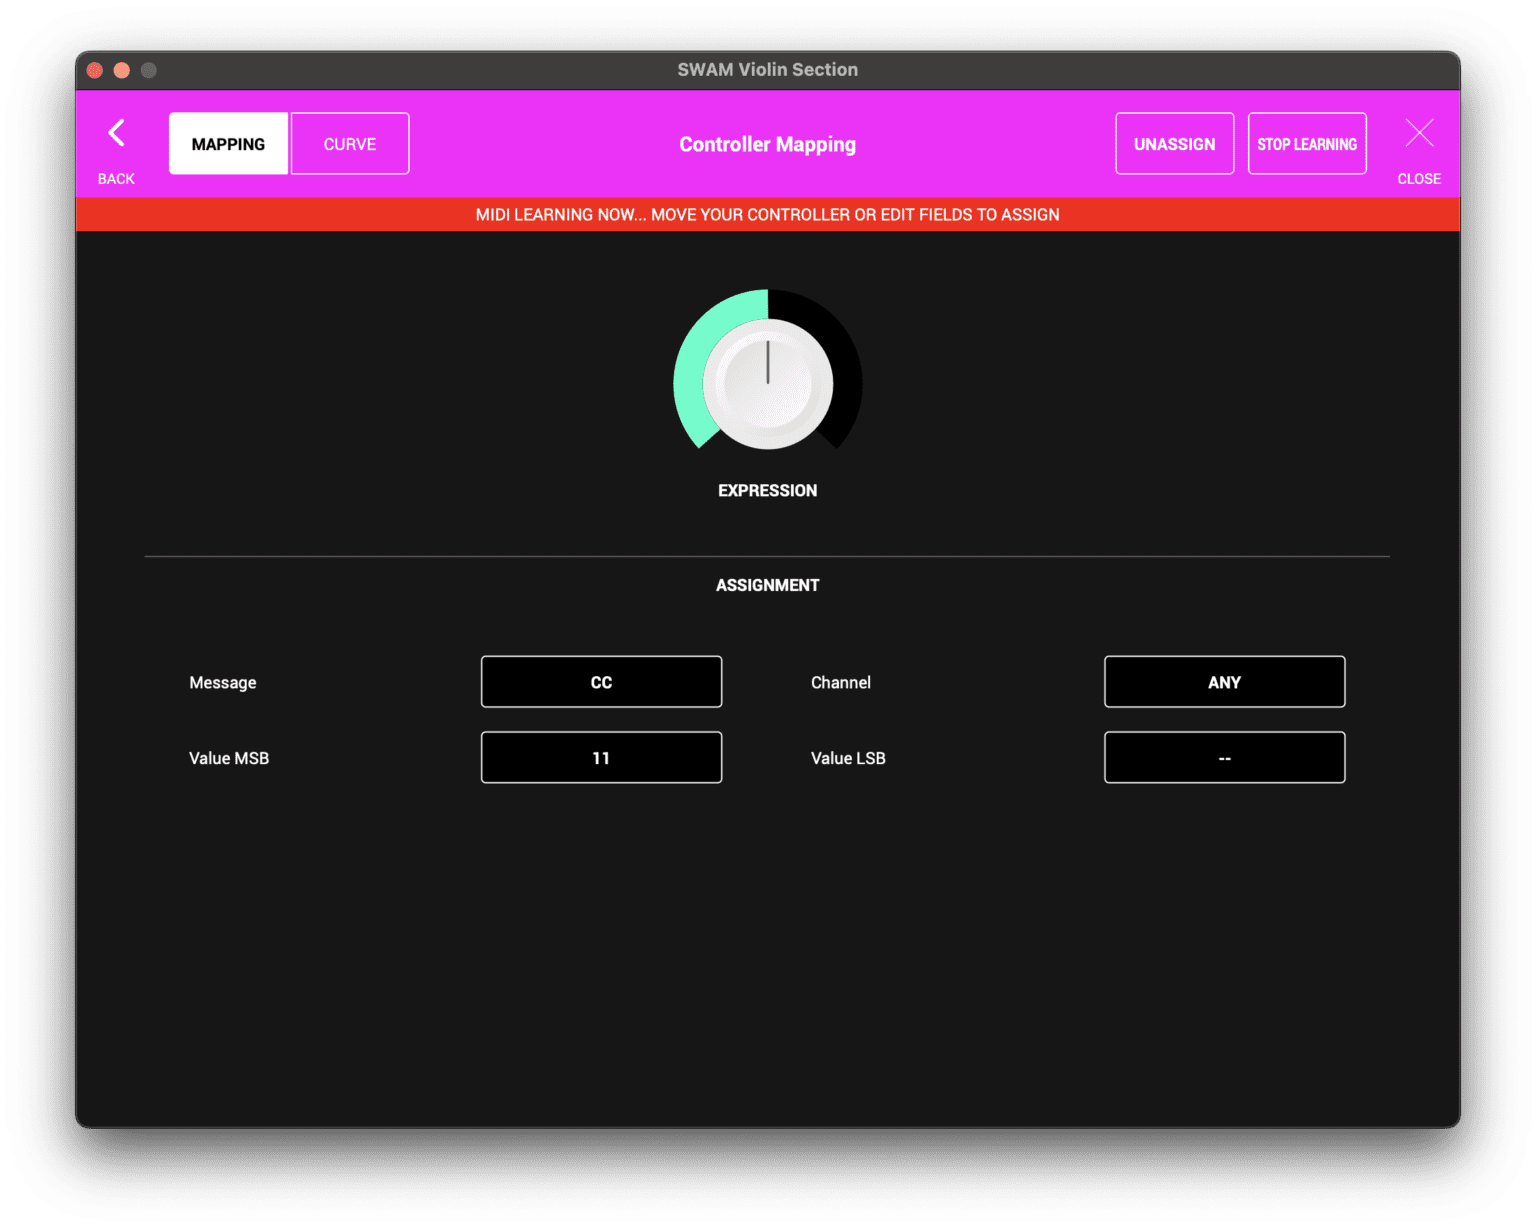Click the CLOSE text label
This screenshot has height=1228, width=1536.
click(x=1418, y=179)
